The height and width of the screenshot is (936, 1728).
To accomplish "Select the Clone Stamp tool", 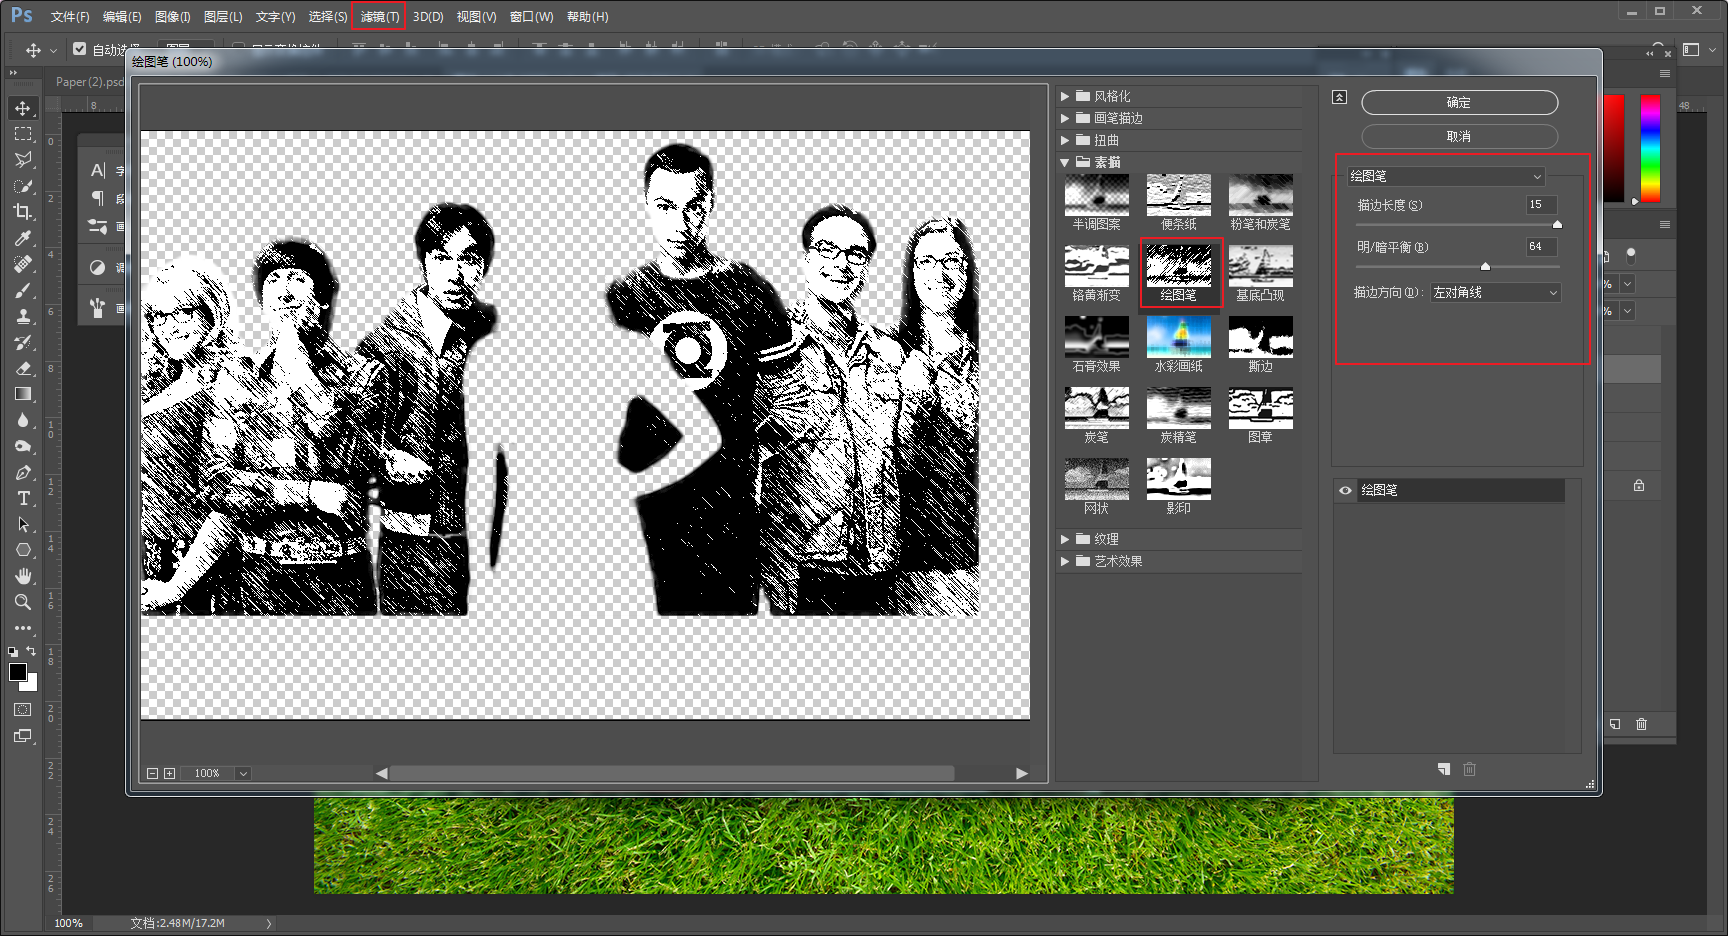I will click(x=23, y=316).
